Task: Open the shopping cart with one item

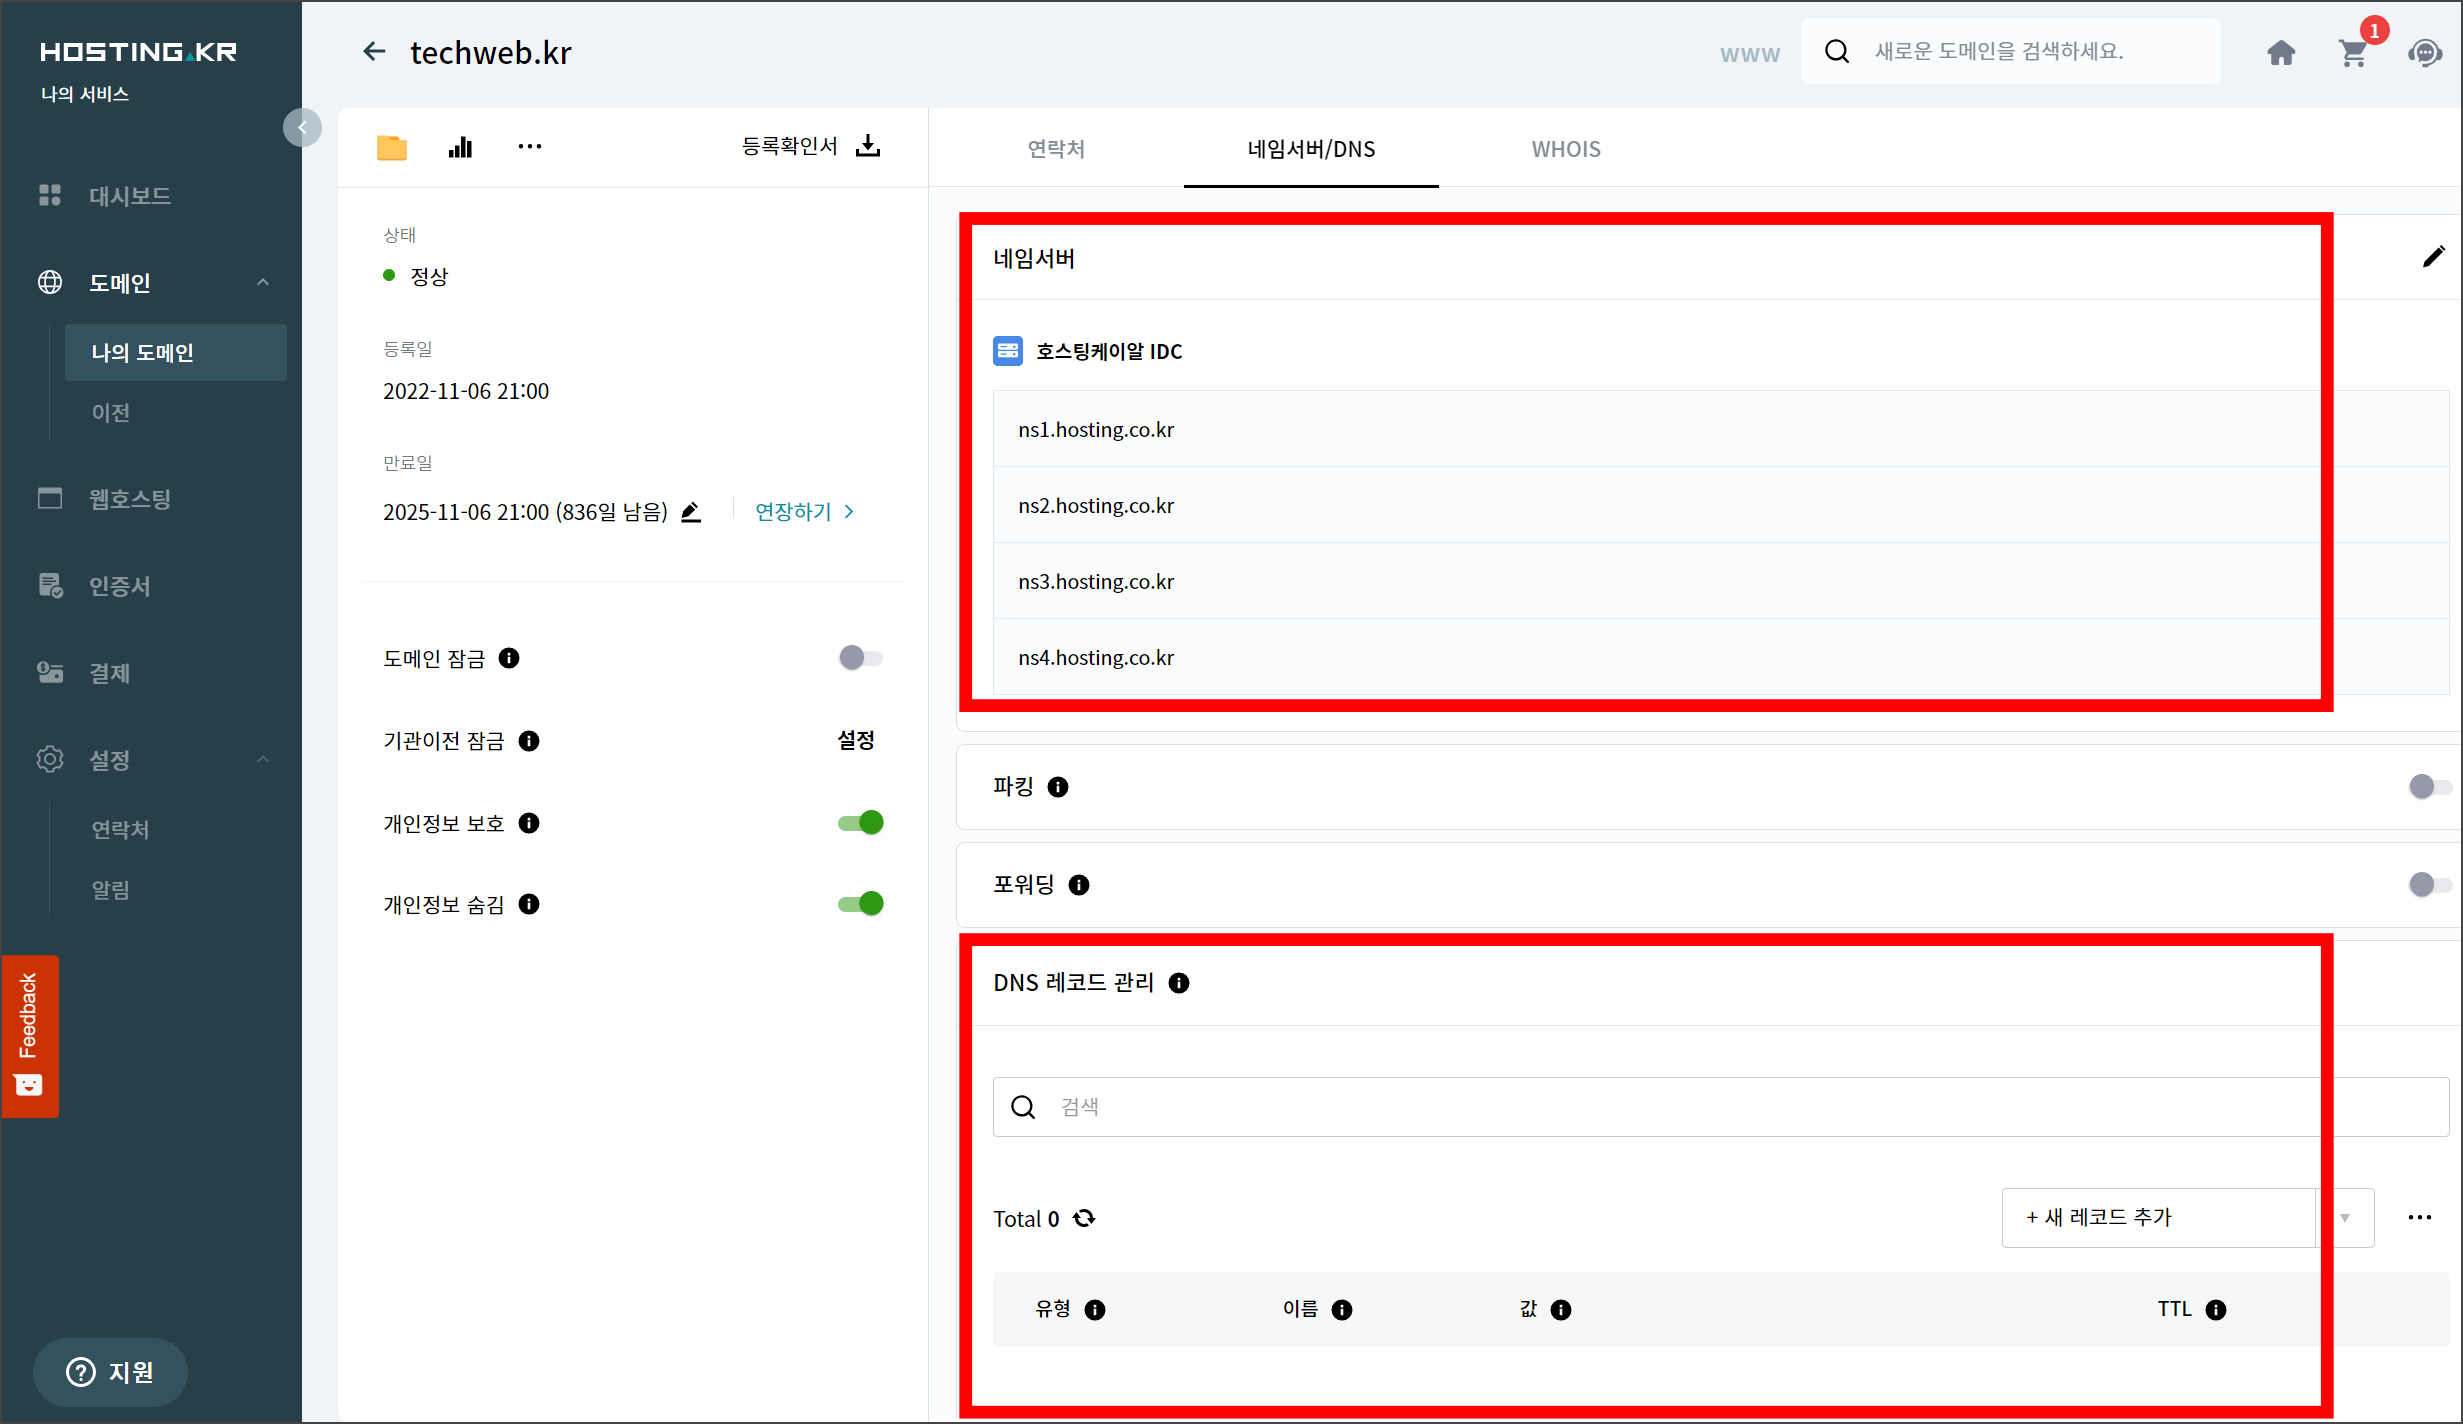Action: 2355,52
